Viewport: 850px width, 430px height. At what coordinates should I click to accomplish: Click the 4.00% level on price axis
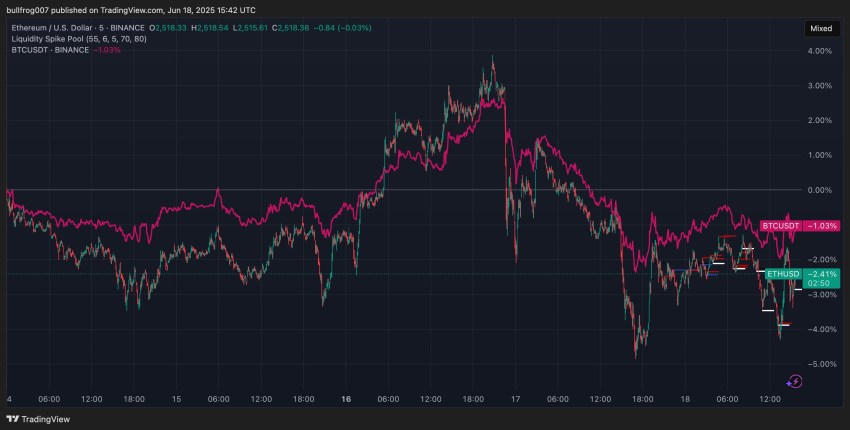(x=819, y=52)
